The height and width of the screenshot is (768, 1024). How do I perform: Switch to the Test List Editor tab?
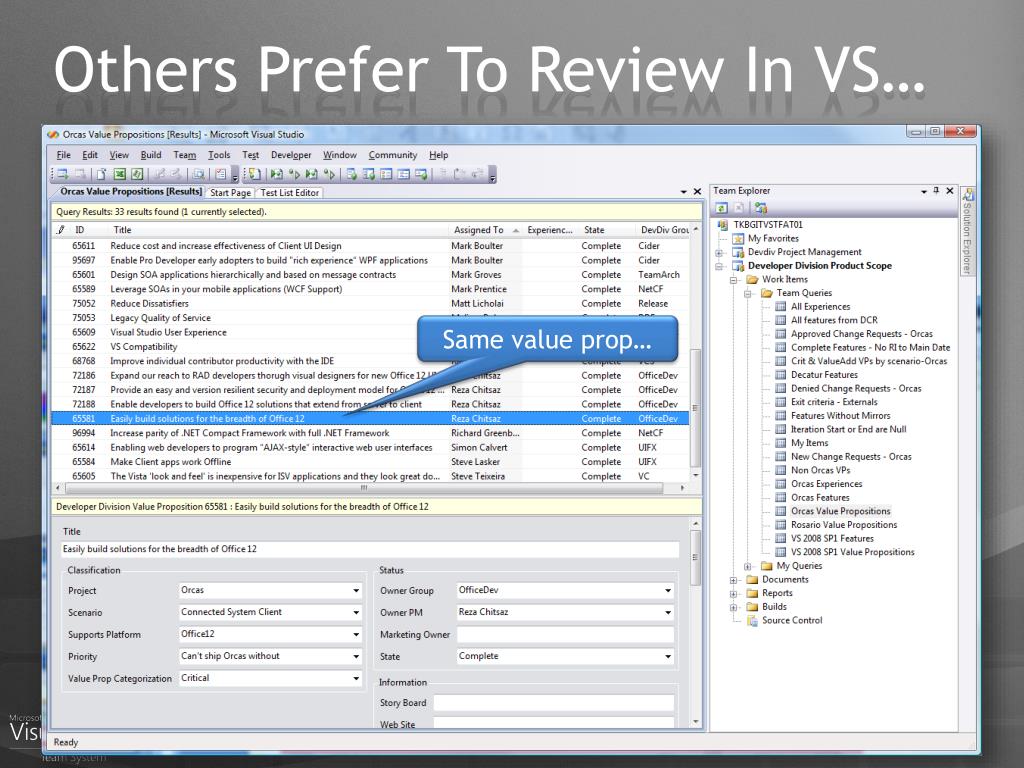click(289, 193)
